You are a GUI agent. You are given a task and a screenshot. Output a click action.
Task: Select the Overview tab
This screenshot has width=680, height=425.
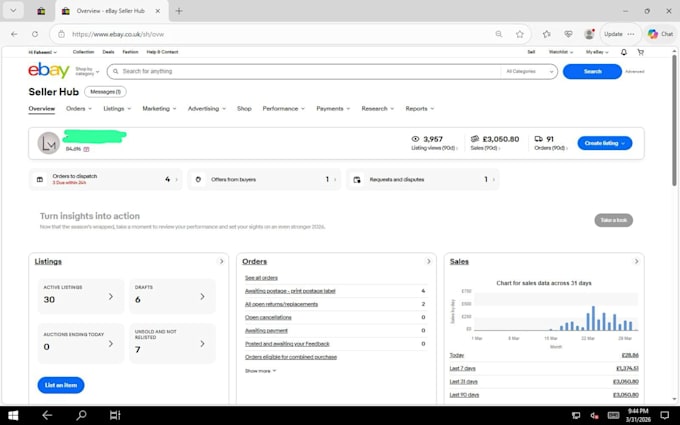click(42, 109)
